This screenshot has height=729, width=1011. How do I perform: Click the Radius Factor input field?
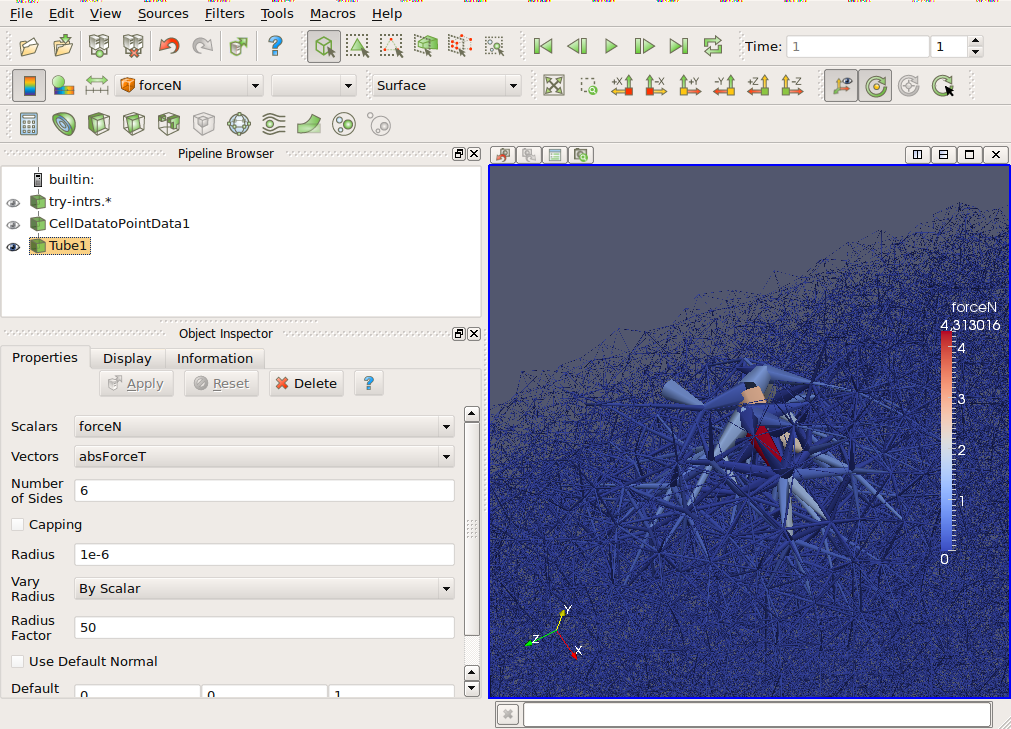(265, 628)
